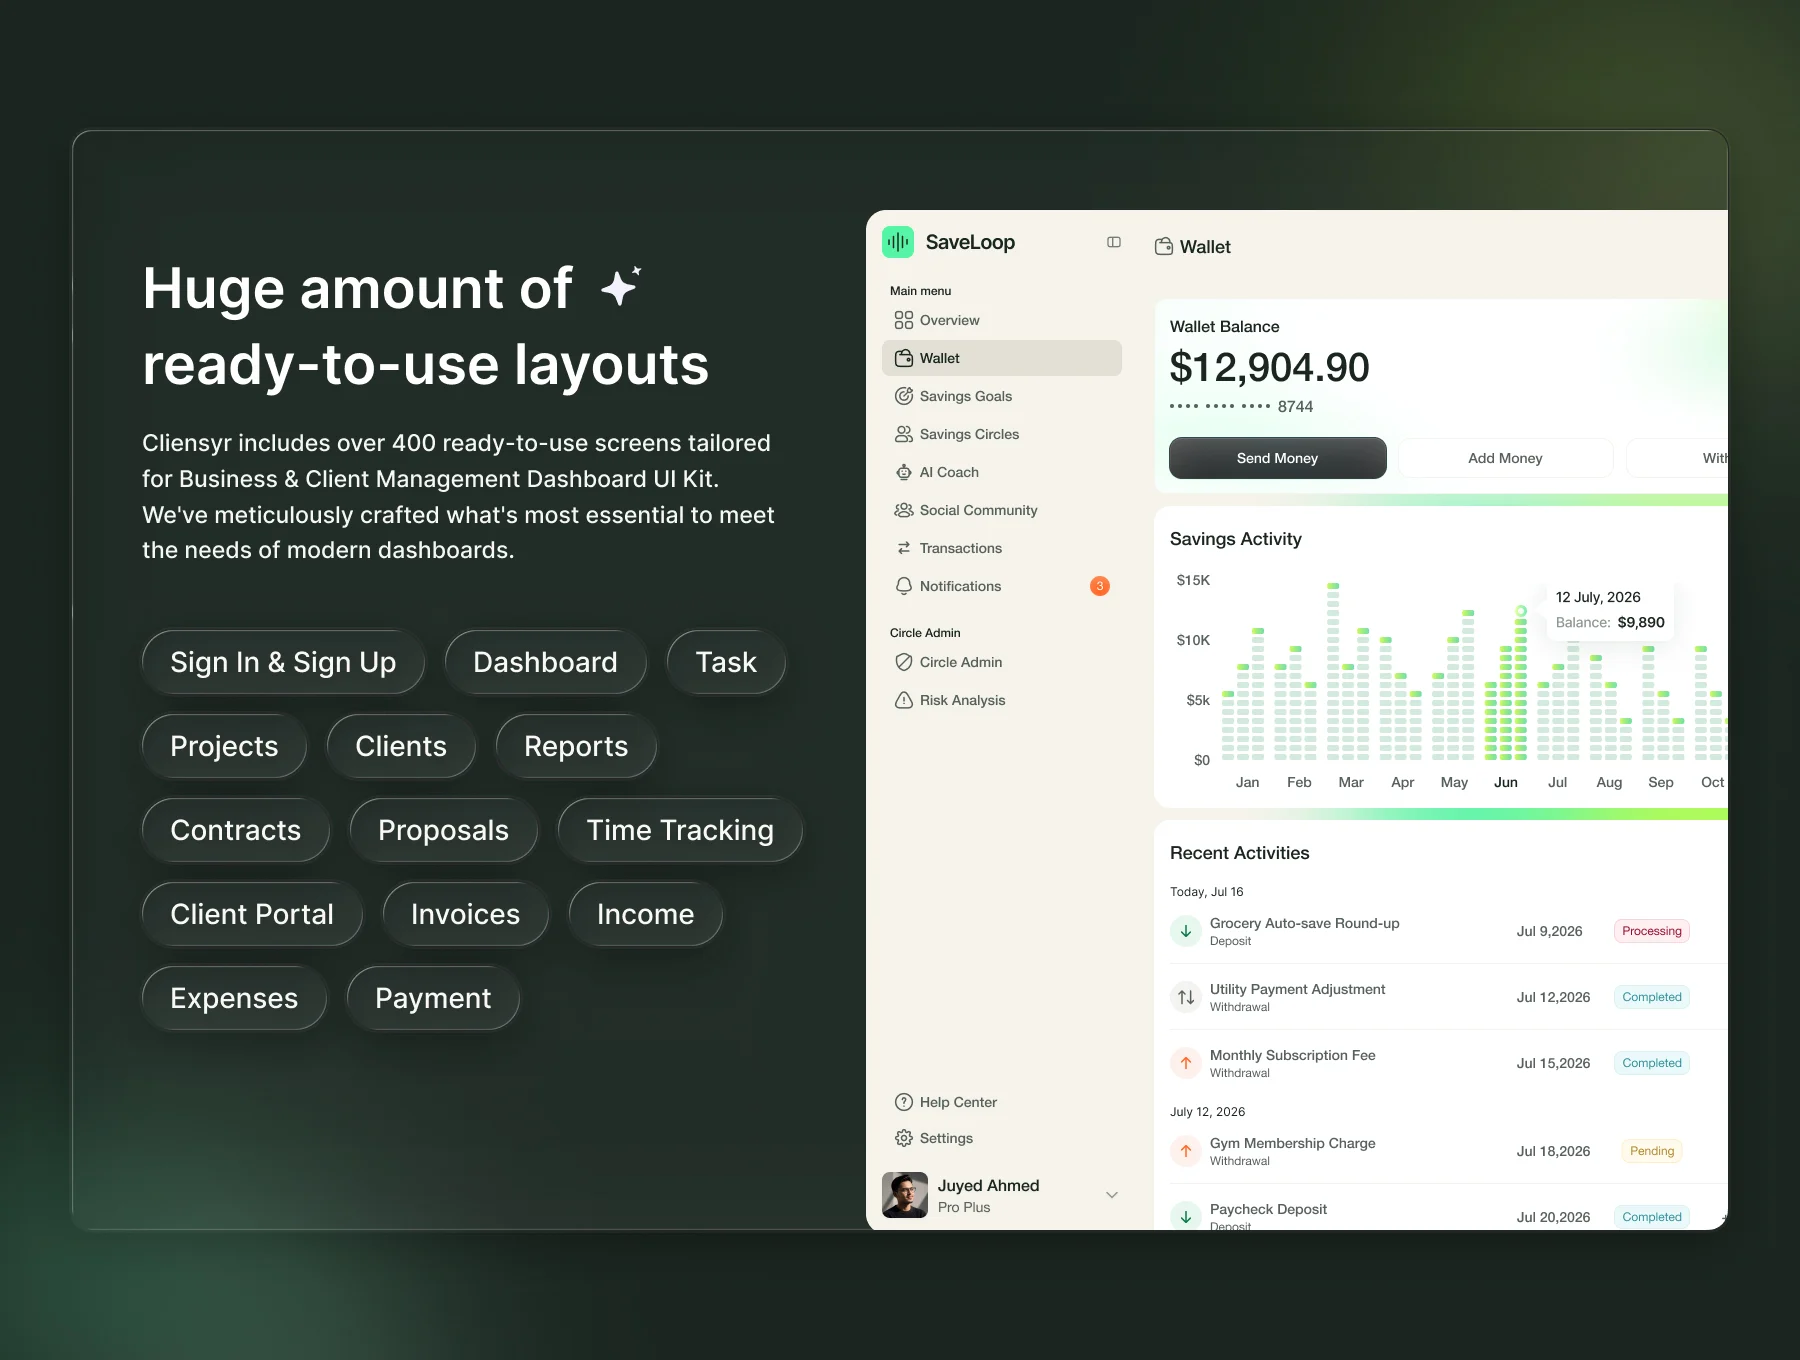The height and width of the screenshot is (1360, 1800).
Task: Click the Help Center question icon
Action: click(x=904, y=1102)
